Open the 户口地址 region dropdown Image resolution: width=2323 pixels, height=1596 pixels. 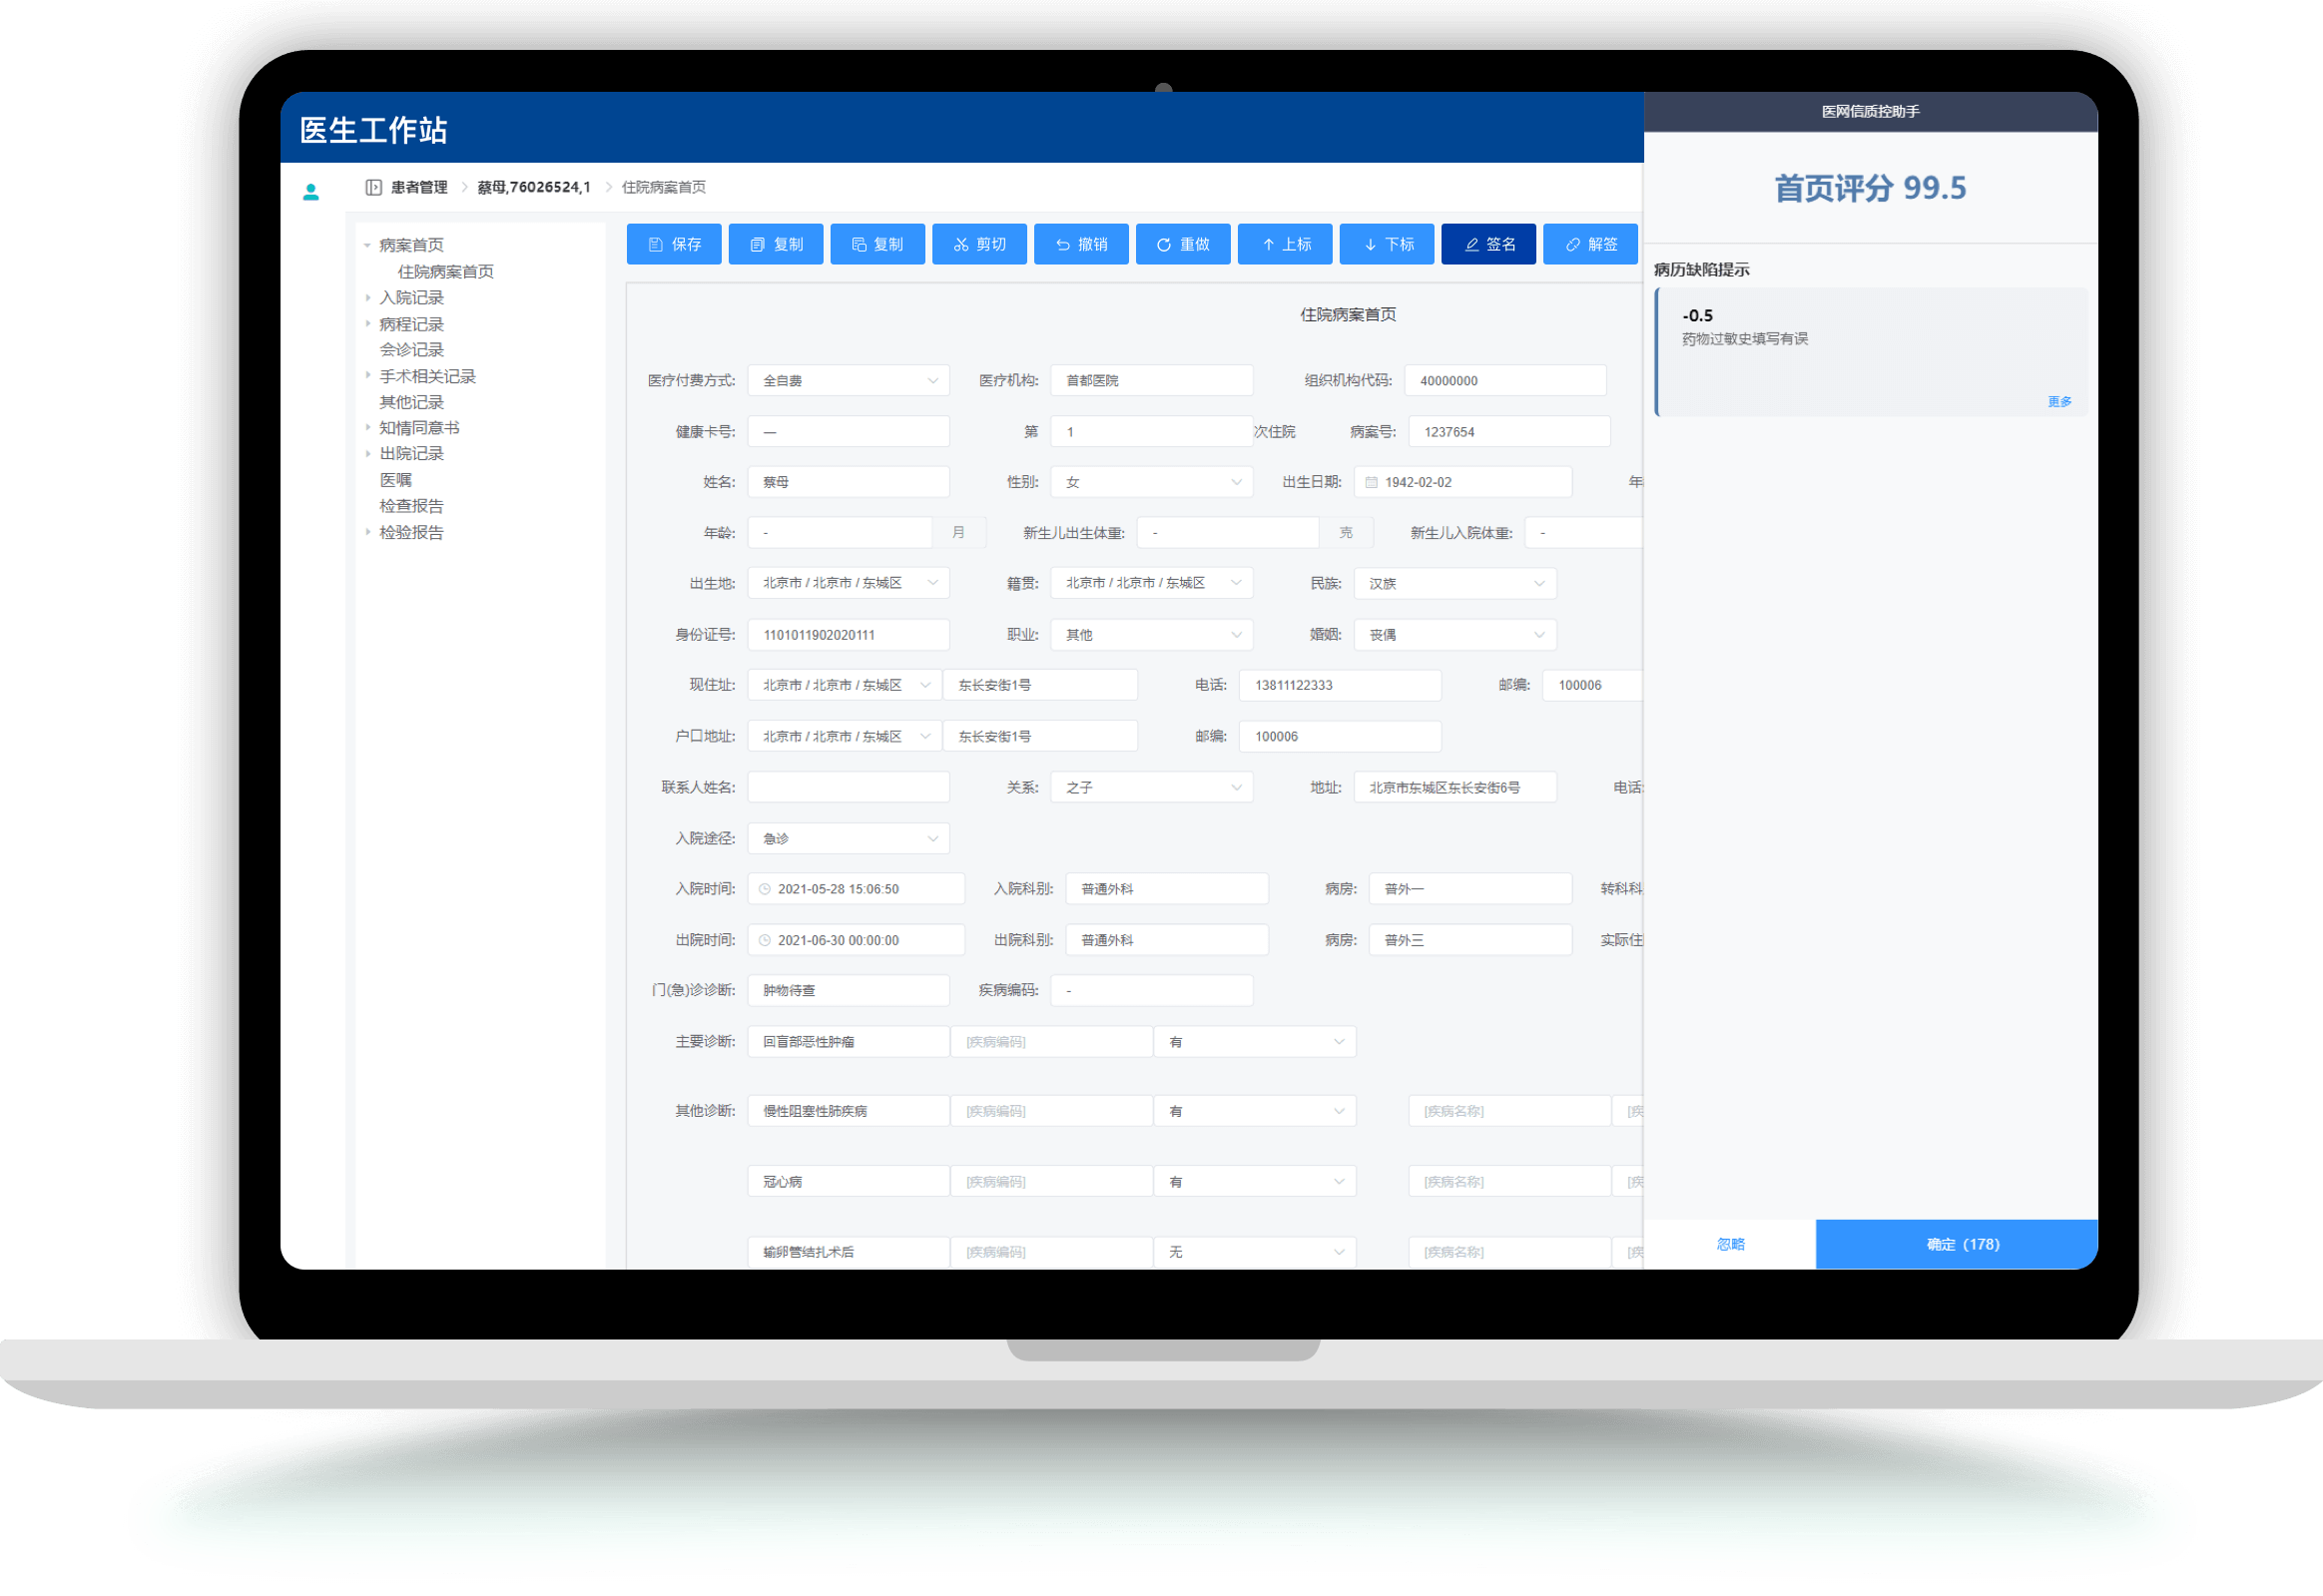[844, 737]
